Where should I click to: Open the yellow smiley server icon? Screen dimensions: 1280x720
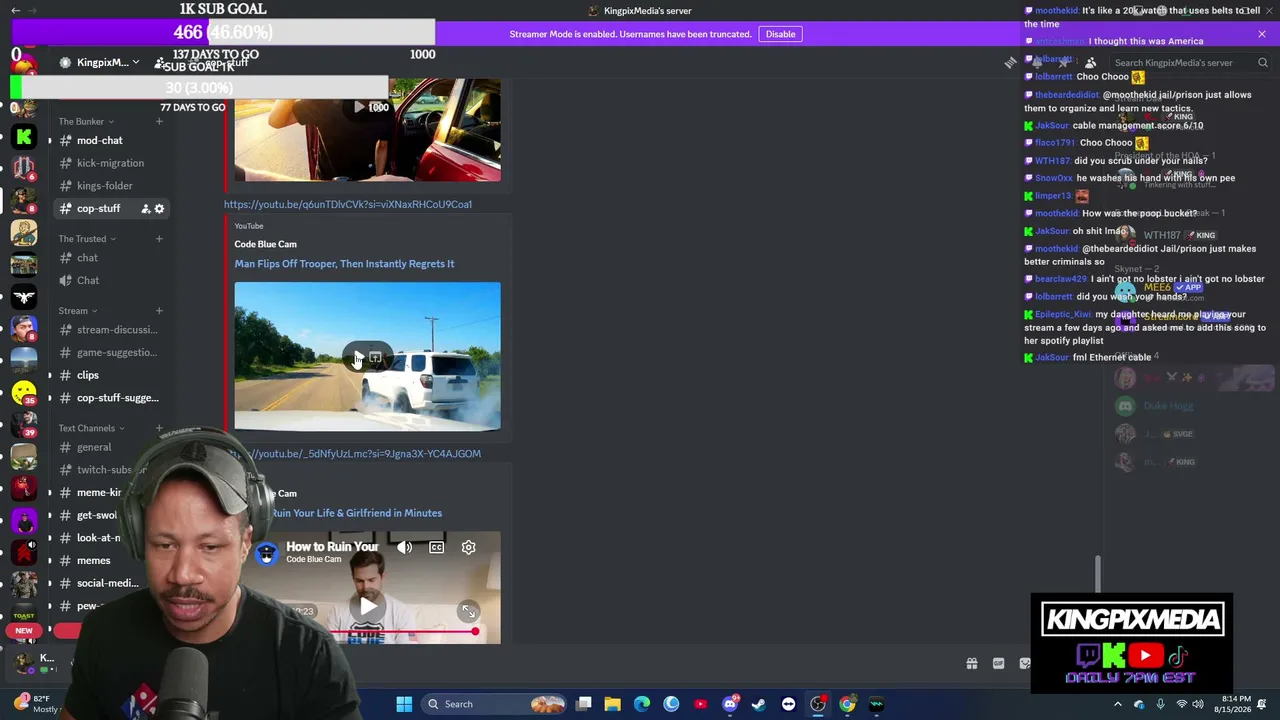click(x=24, y=393)
